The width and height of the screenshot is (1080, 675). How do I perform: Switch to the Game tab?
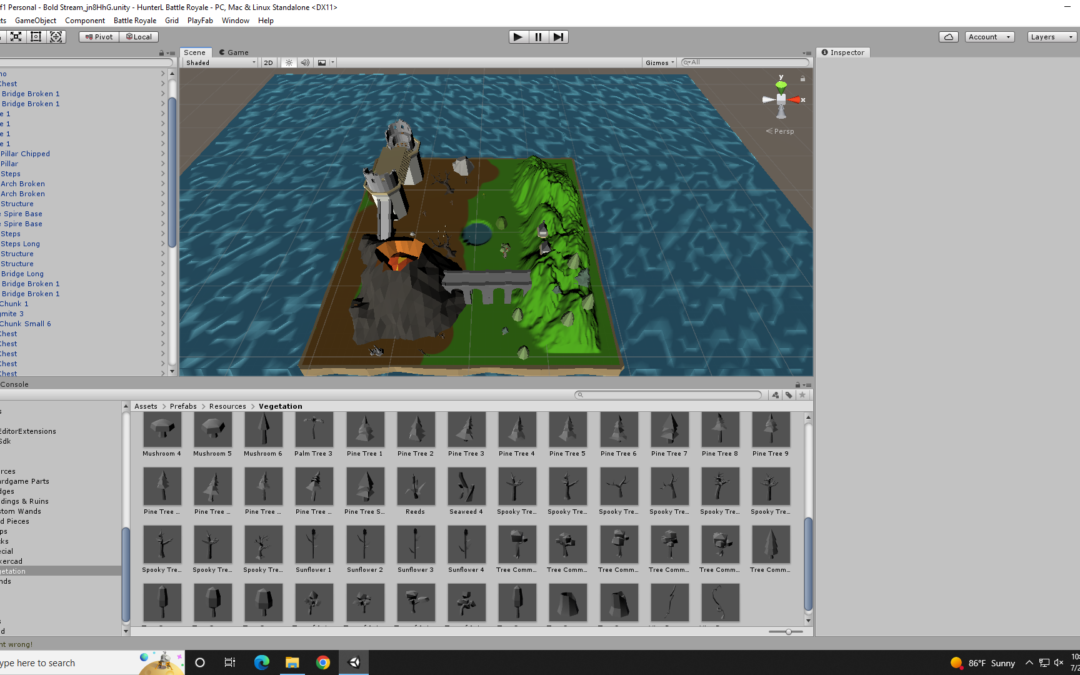234,52
